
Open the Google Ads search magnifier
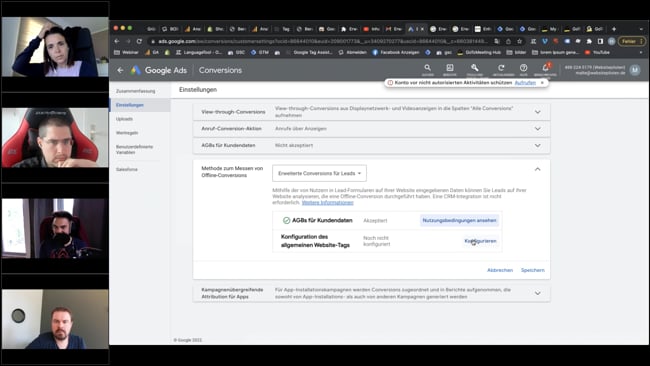[427, 69]
